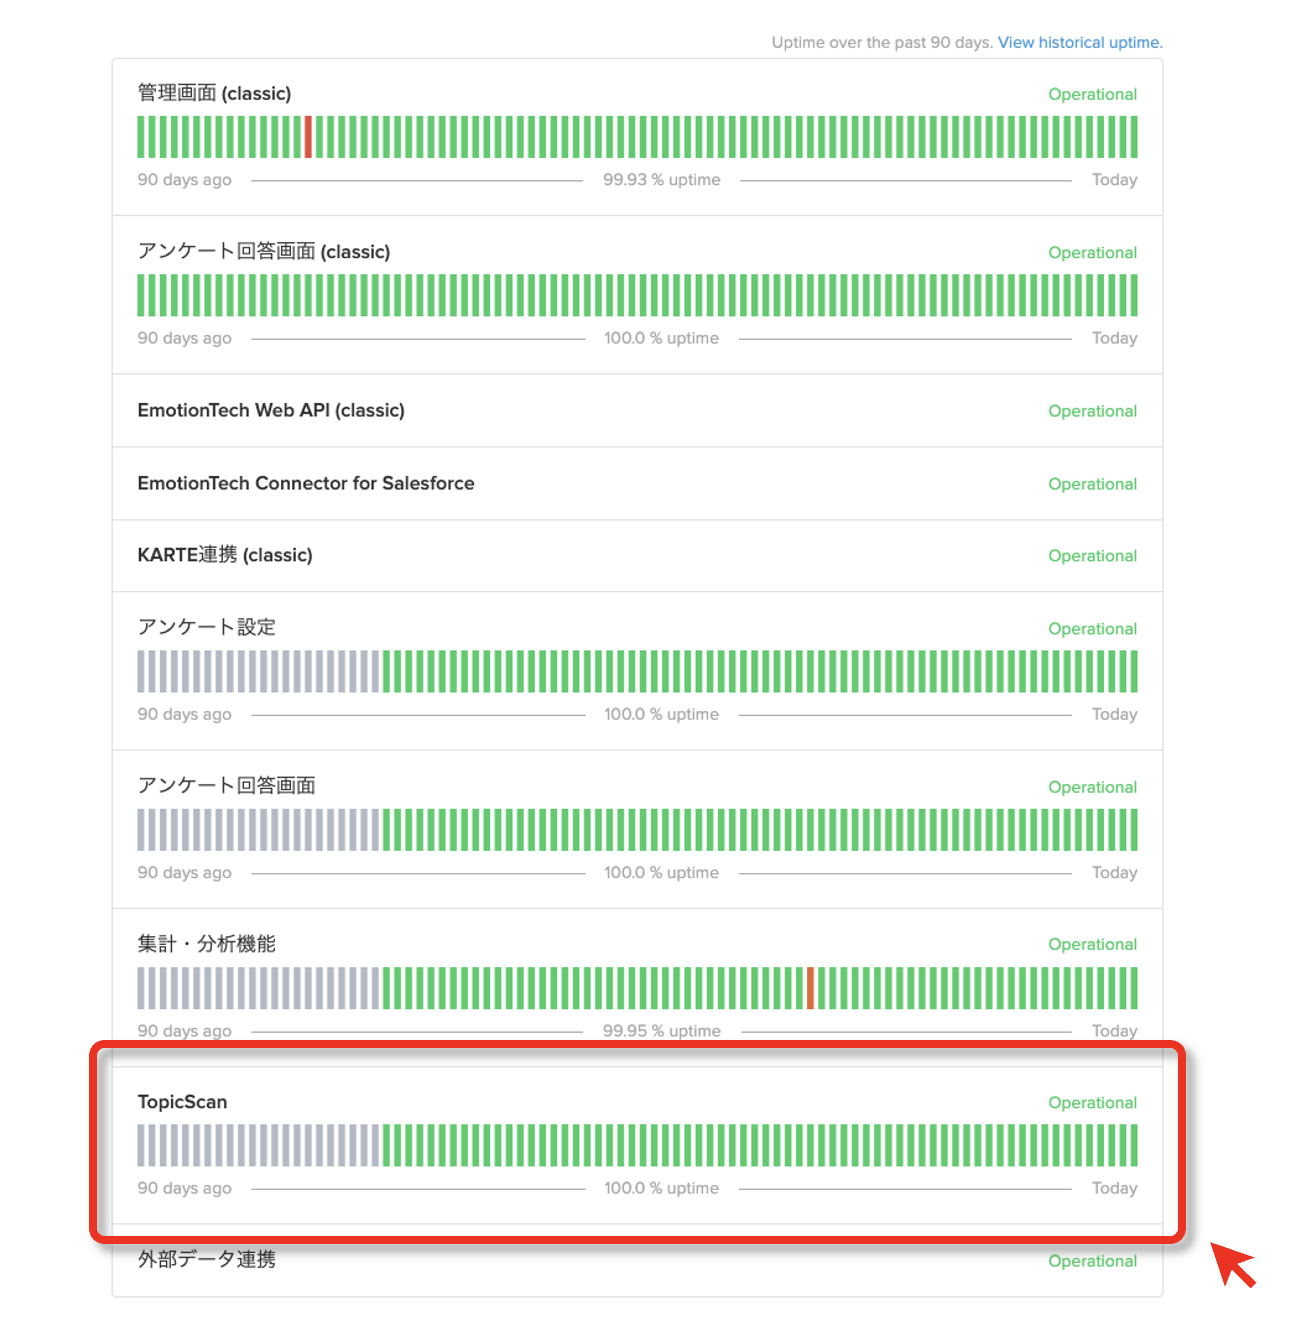Click 90 days ago label under アンケート設定

[x=184, y=714]
